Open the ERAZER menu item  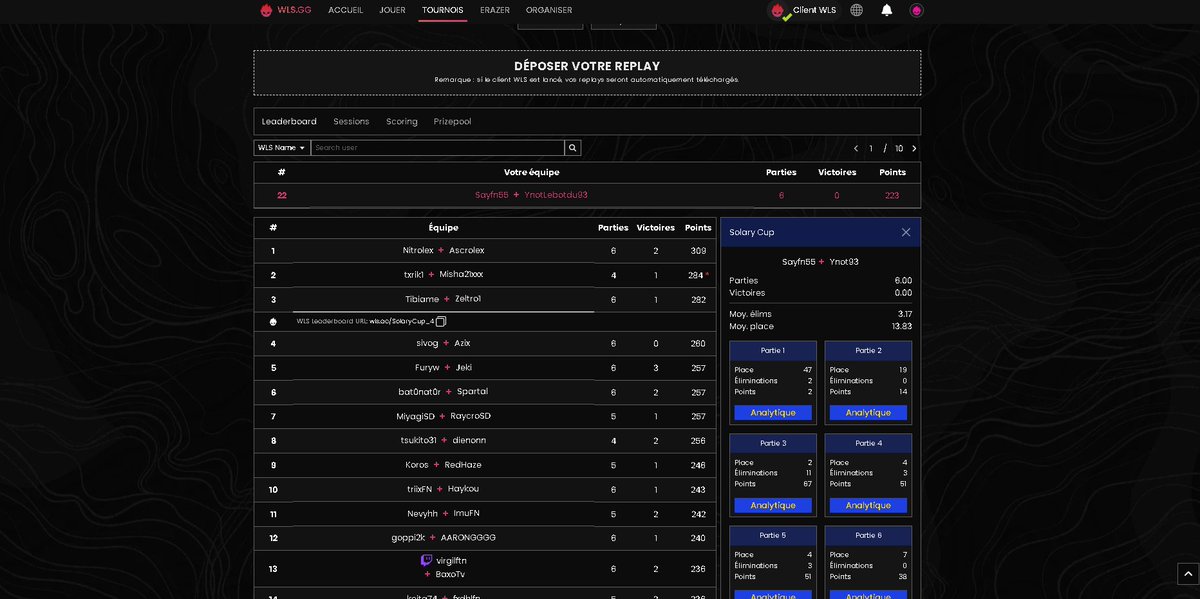(495, 10)
